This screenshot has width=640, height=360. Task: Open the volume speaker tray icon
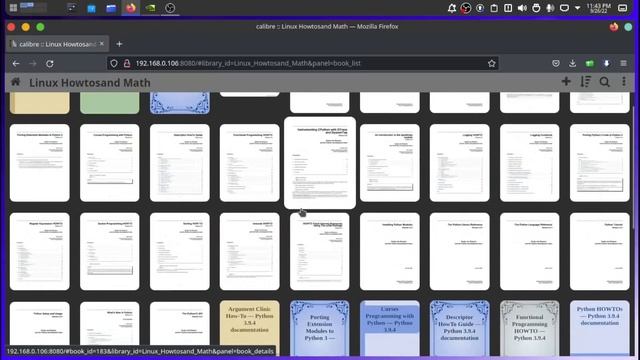pyautogui.click(x=522, y=8)
